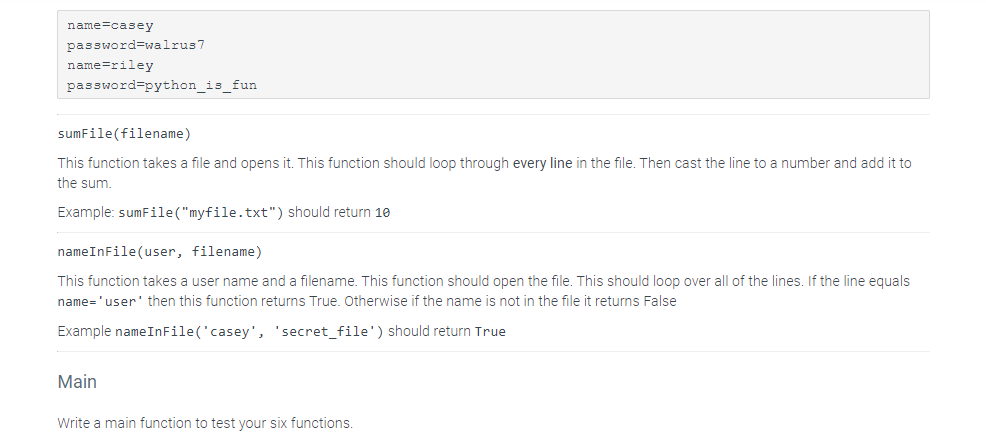Click the word Example before sumFile call
986x439 pixels.
86,213
